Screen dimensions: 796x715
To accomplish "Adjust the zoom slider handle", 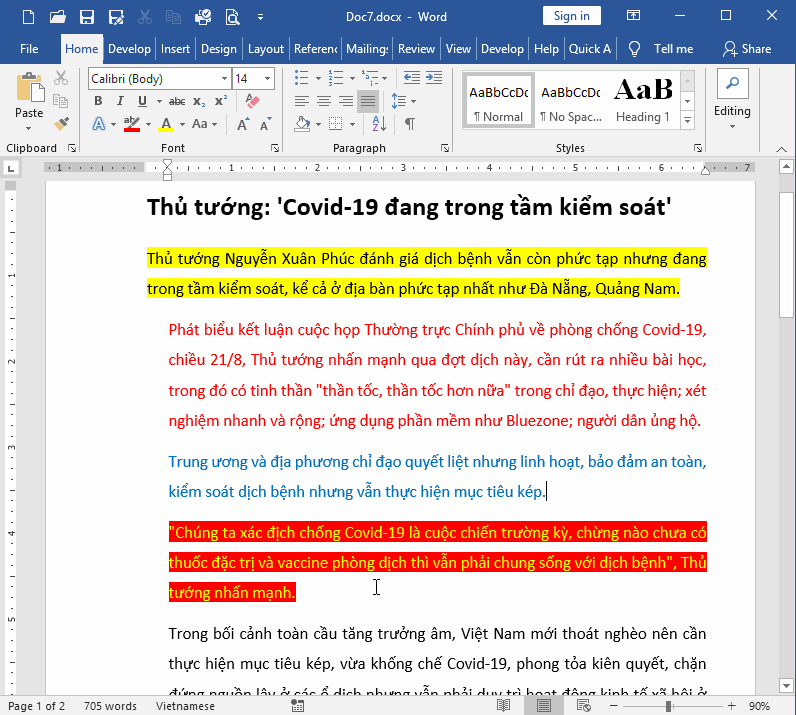I will (x=669, y=706).
